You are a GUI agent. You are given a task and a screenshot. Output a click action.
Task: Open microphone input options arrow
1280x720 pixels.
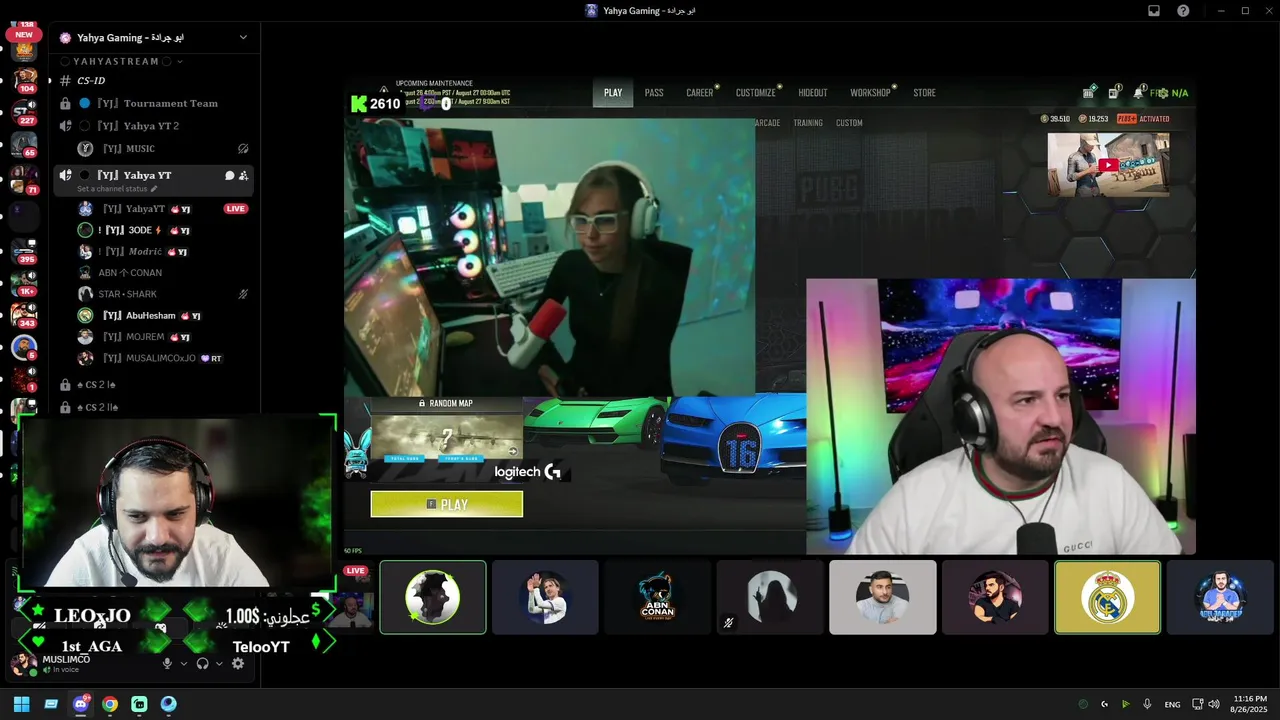click(184, 663)
